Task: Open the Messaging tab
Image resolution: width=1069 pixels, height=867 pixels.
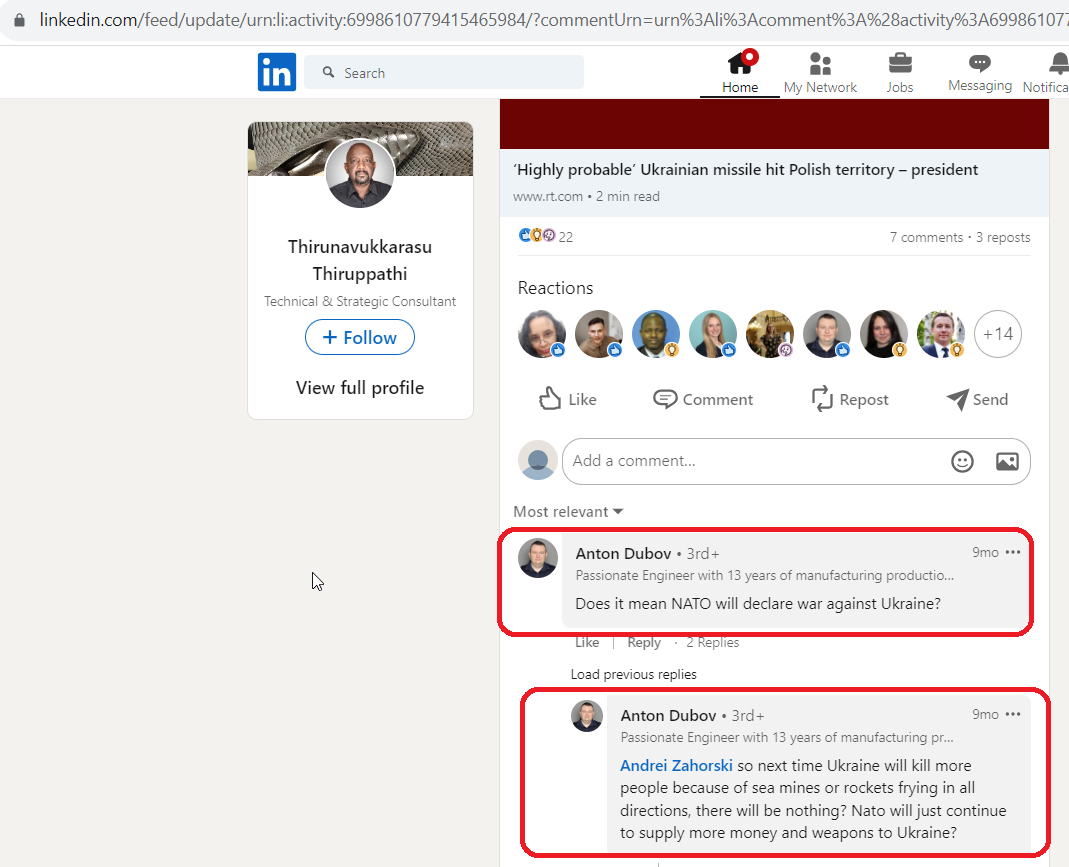Action: [x=980, y=72]
